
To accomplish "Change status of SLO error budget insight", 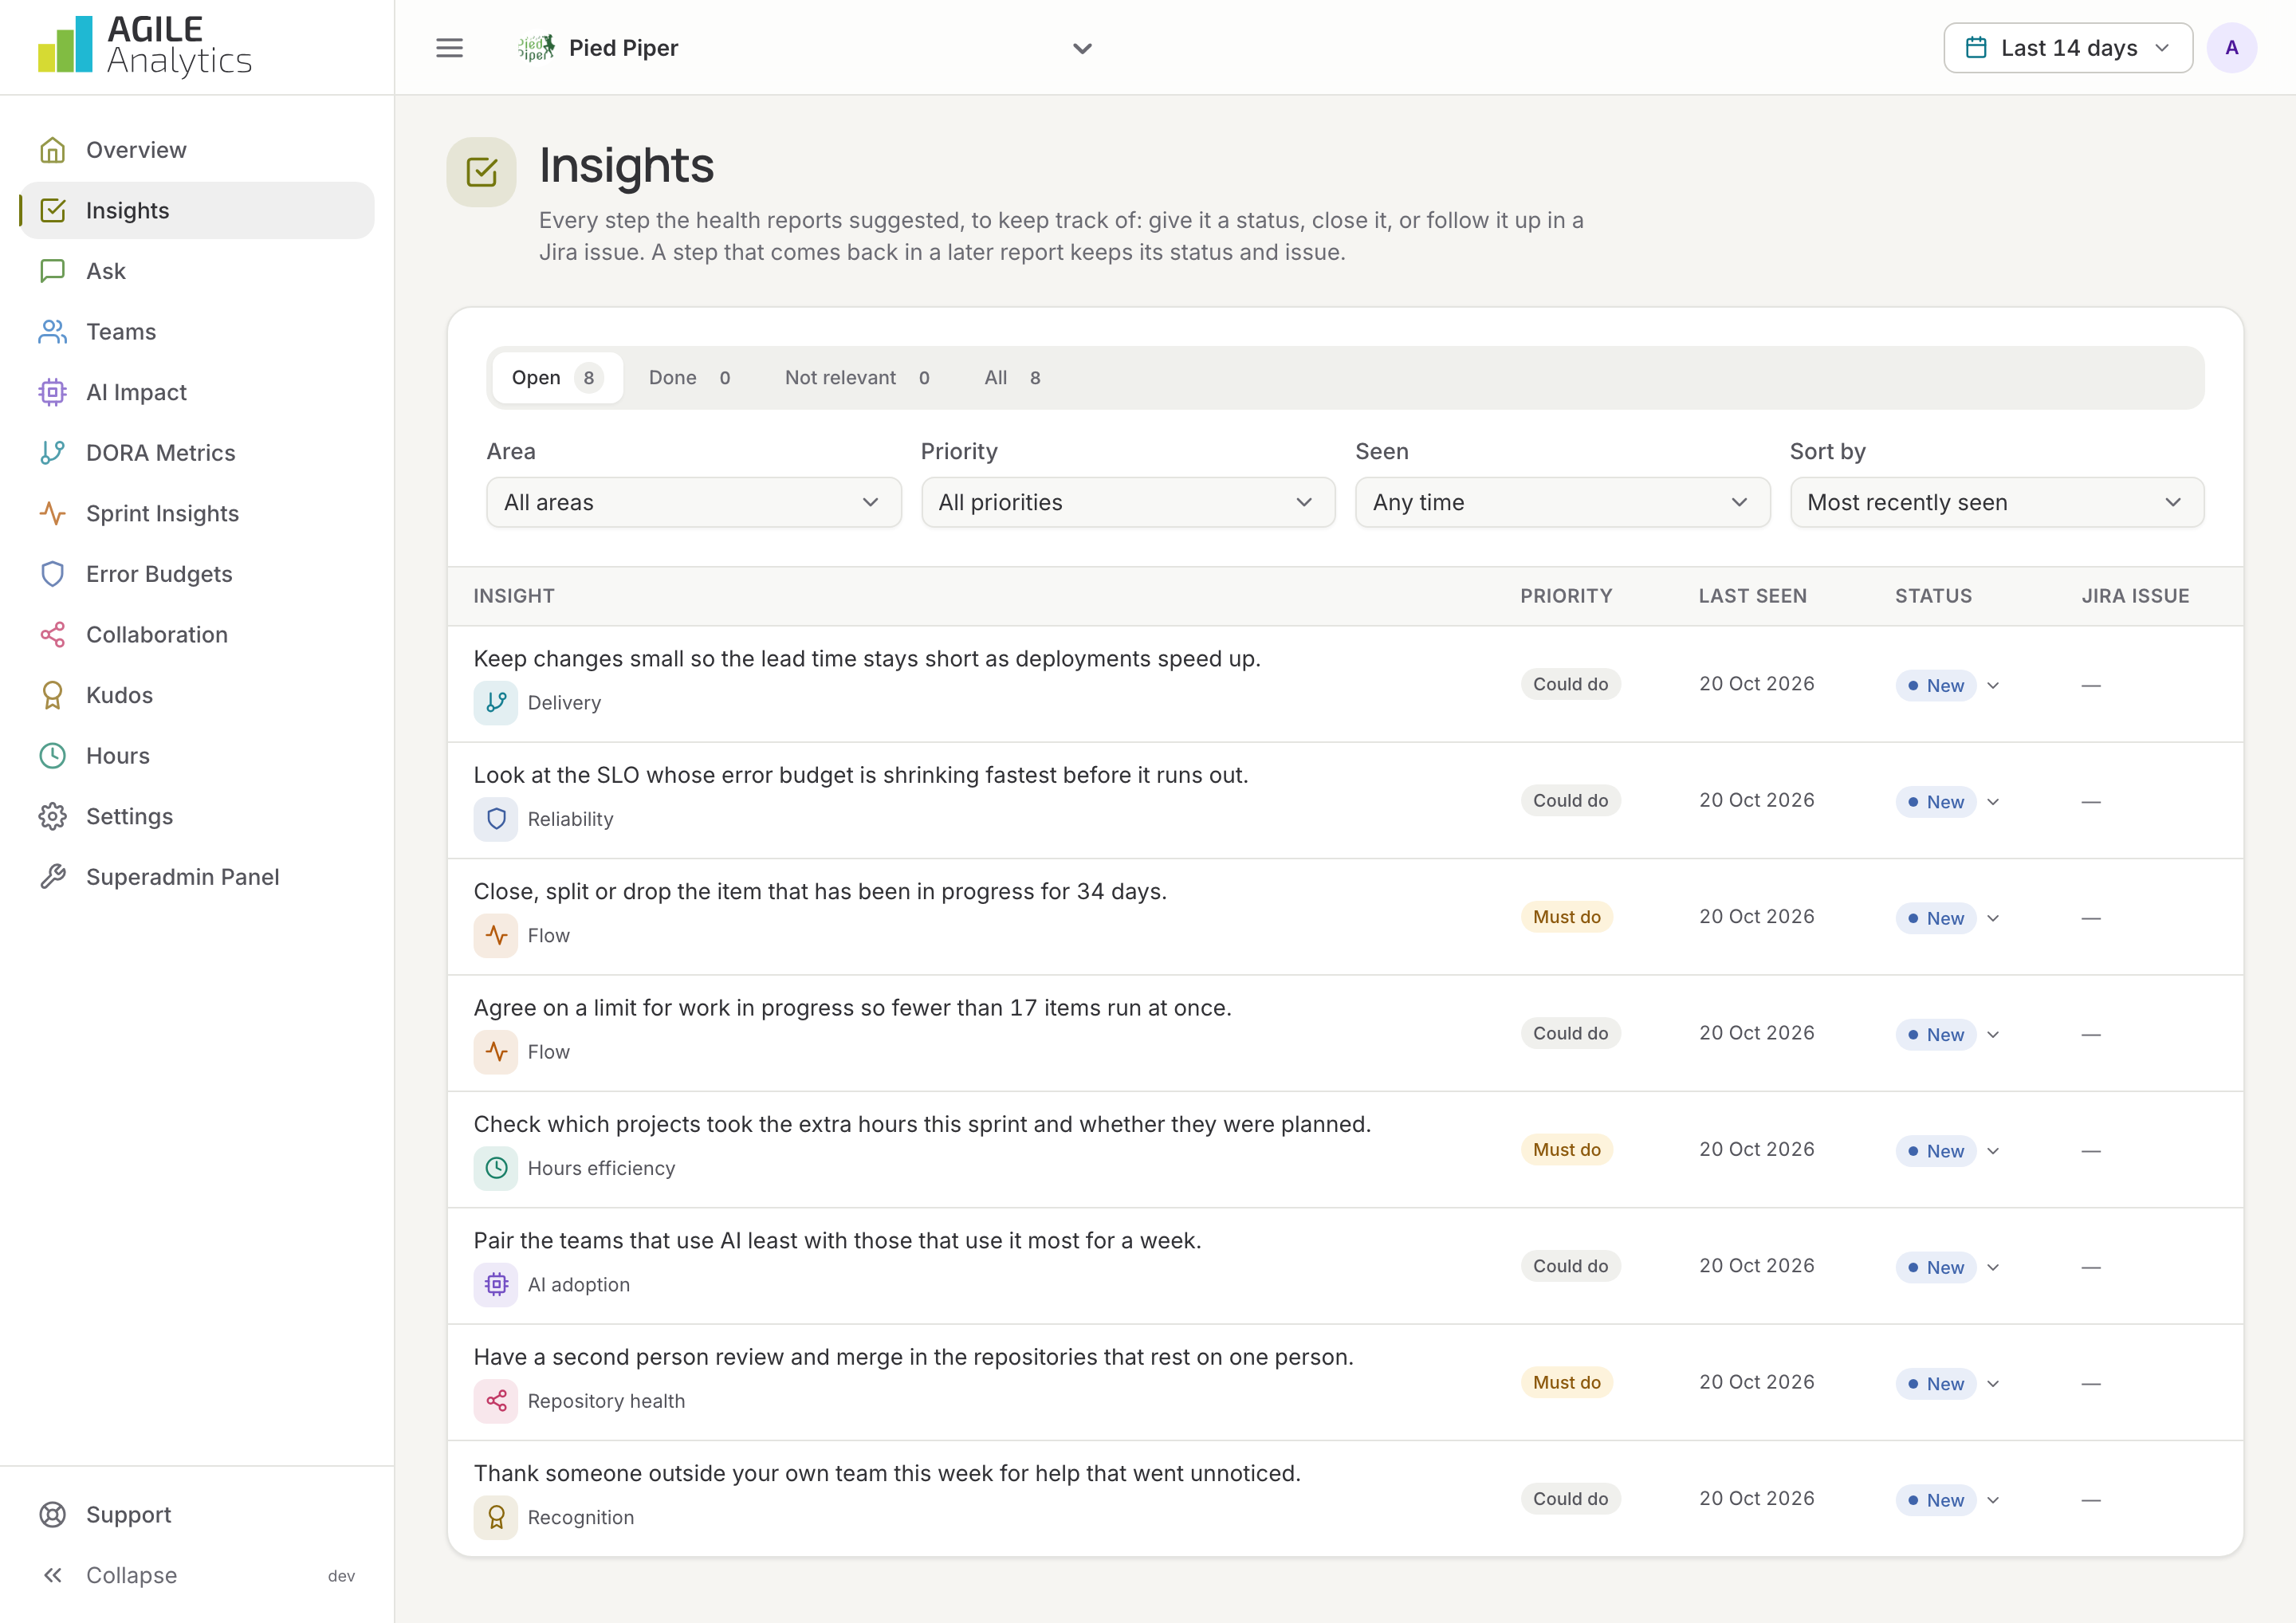I will tap(1947, 802).
